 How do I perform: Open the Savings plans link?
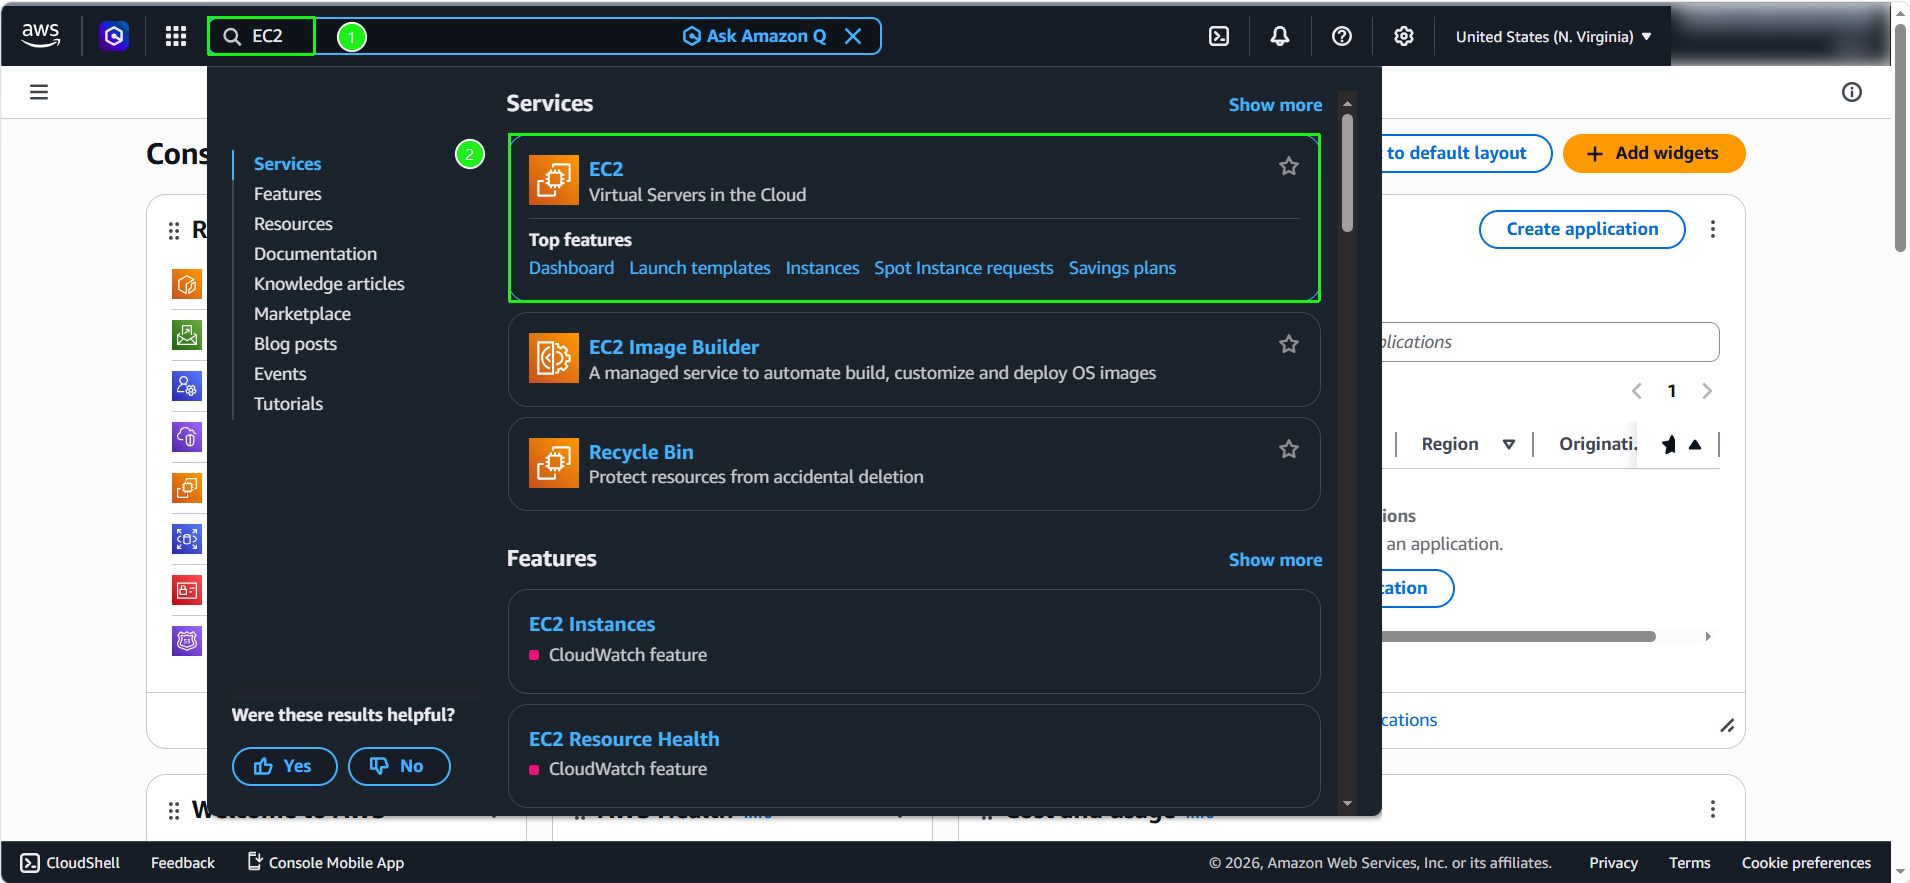[1122, 268]
